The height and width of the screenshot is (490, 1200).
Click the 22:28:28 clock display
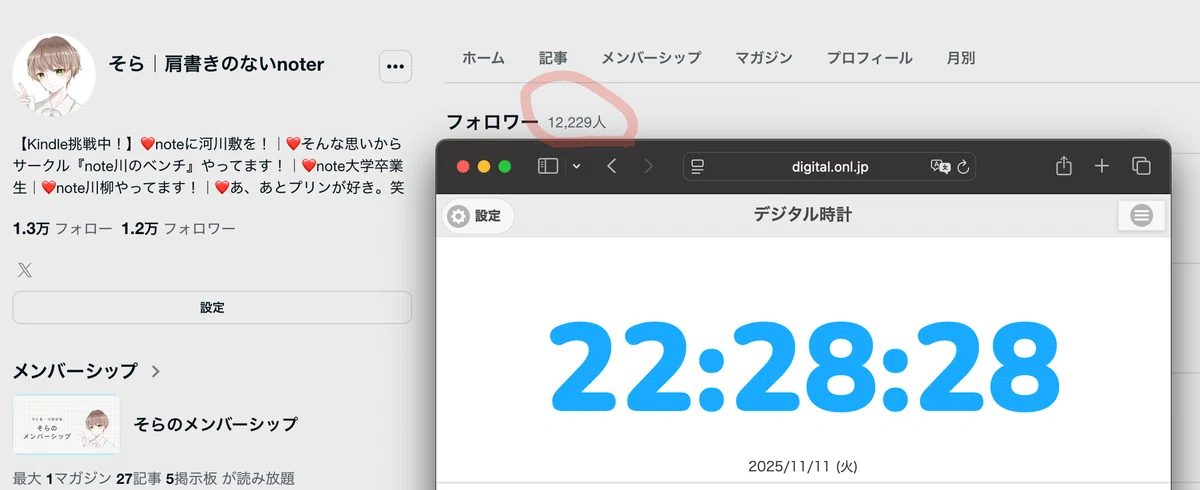(x=804, y=368)
